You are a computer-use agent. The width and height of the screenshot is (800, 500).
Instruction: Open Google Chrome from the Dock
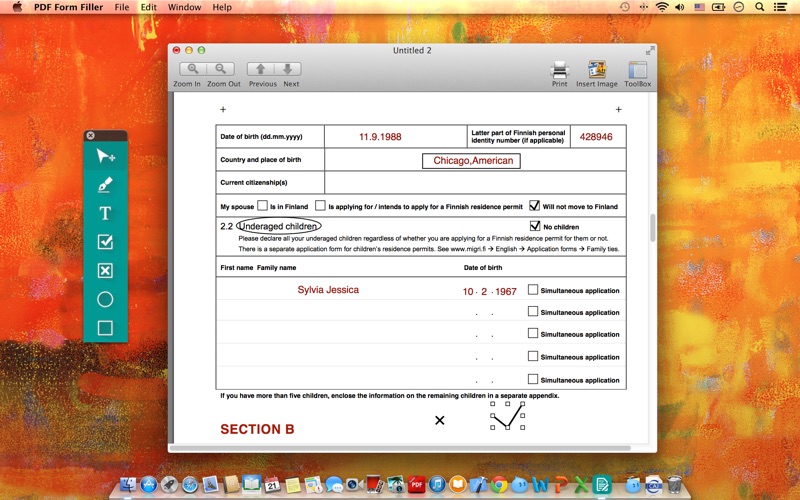499,484
